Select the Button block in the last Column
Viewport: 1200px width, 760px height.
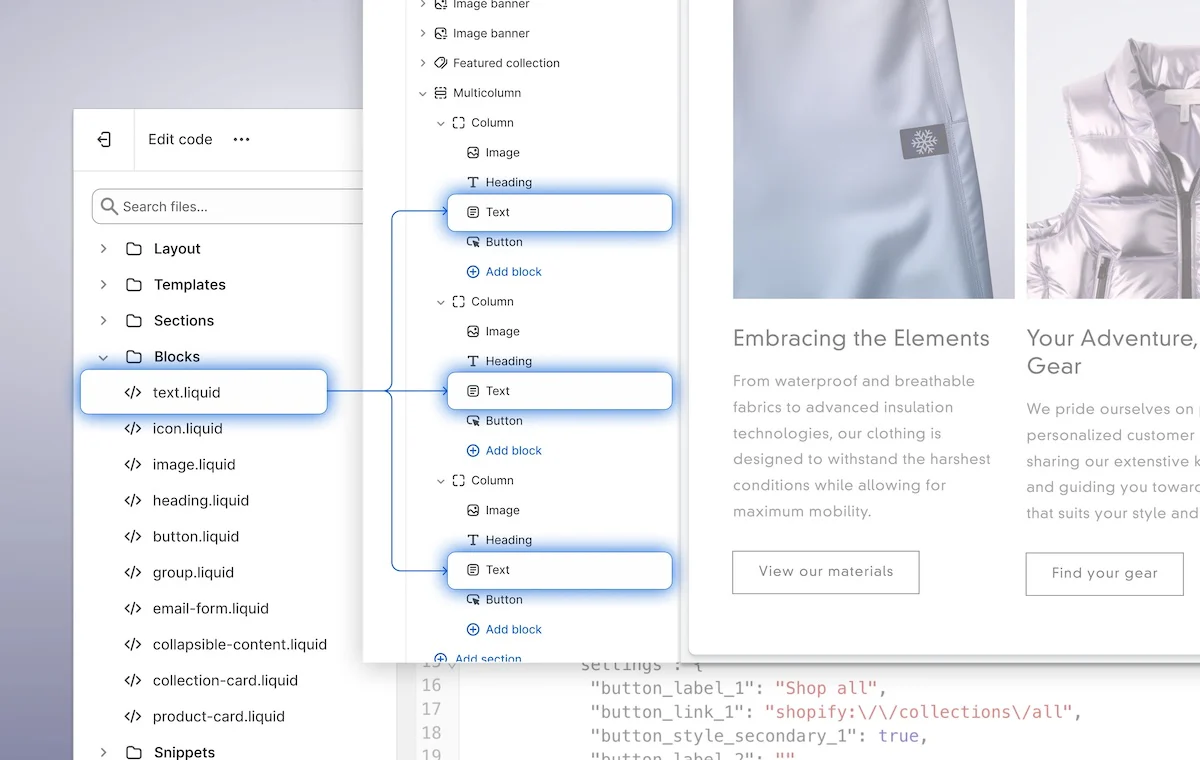[503, 600]
